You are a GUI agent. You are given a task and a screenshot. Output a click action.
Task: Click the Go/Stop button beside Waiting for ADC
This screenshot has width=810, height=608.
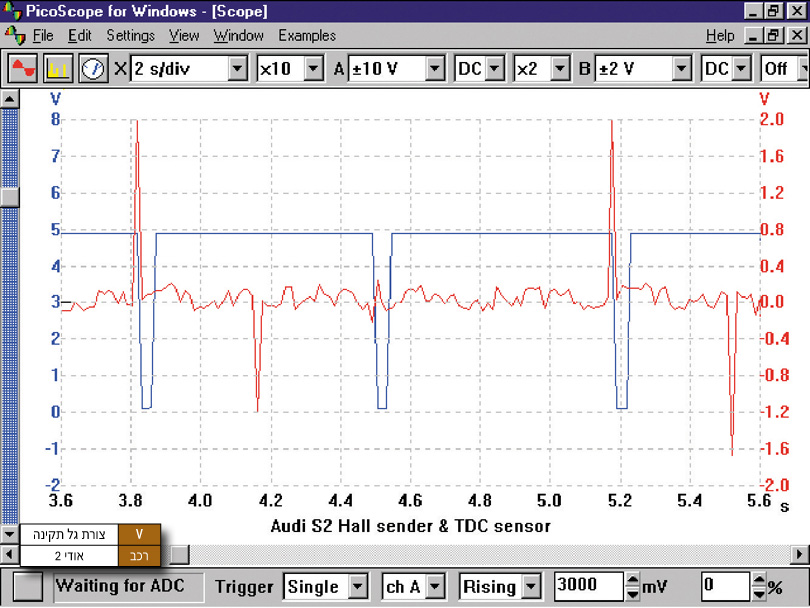pos(29,587)
